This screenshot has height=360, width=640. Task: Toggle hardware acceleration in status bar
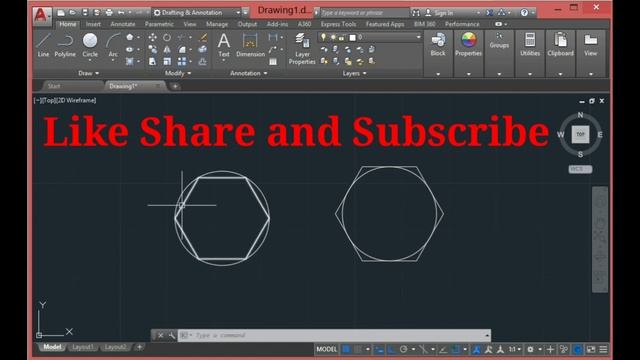click(577, 349)
